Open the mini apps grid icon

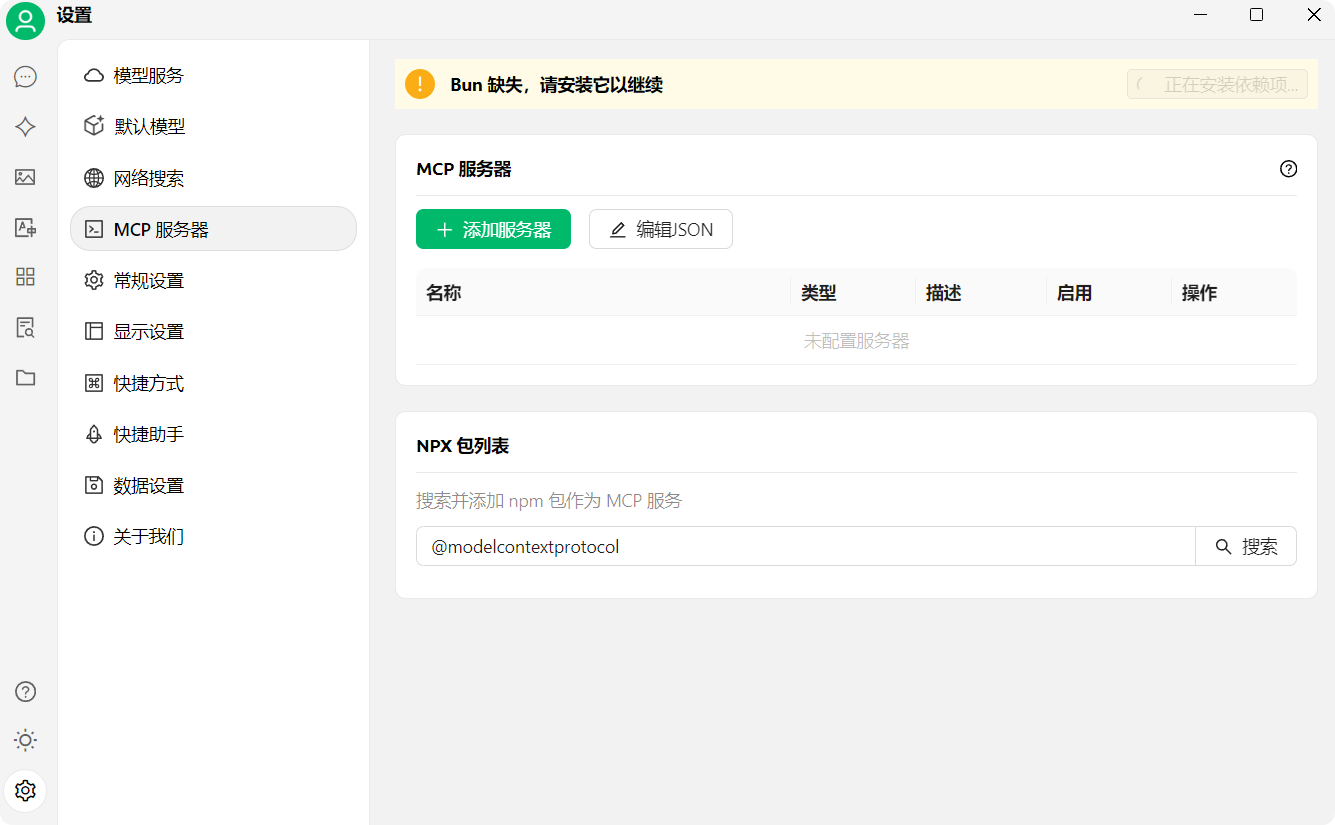[25, 277]
